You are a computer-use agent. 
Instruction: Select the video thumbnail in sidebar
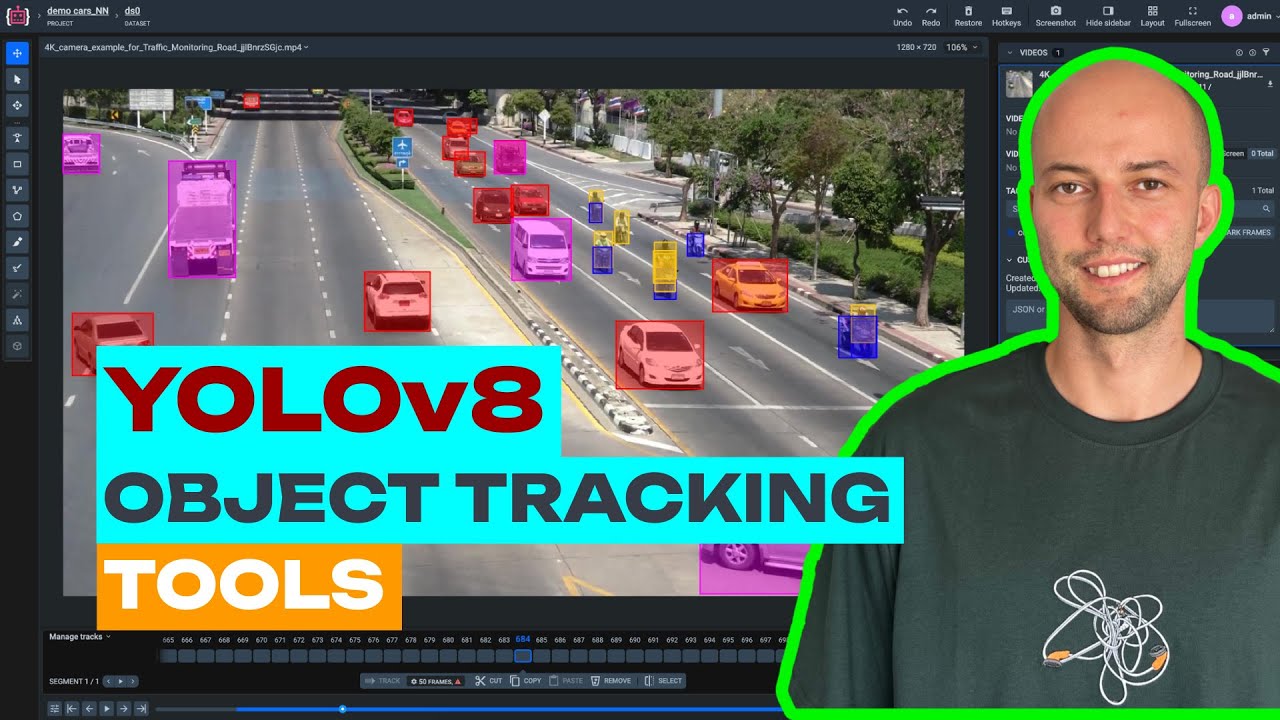tap(1019, 83)
